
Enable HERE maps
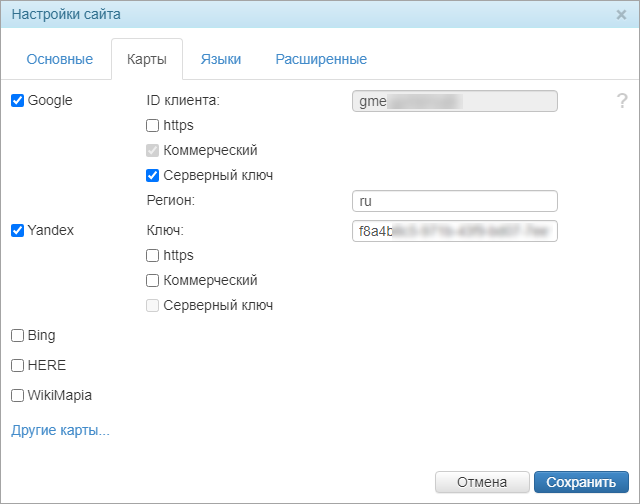coord(17,365)
